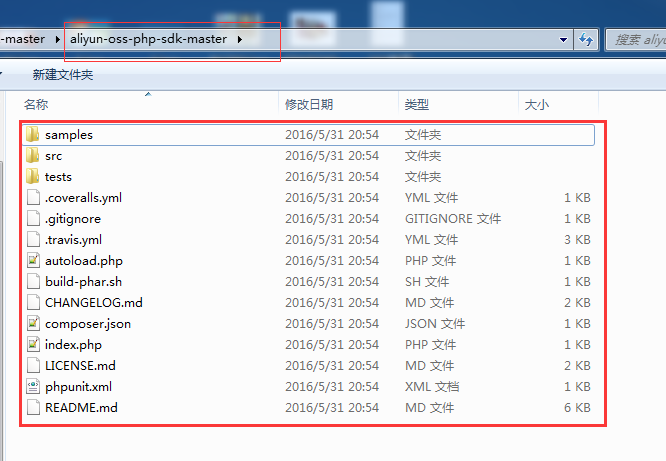666x461 pixels.
Task: Click the date cell of the samples row
Action: [332, 135]
